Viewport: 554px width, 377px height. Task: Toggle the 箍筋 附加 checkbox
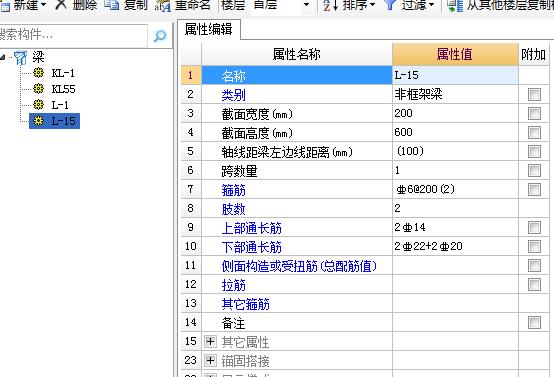coord(534,189)
